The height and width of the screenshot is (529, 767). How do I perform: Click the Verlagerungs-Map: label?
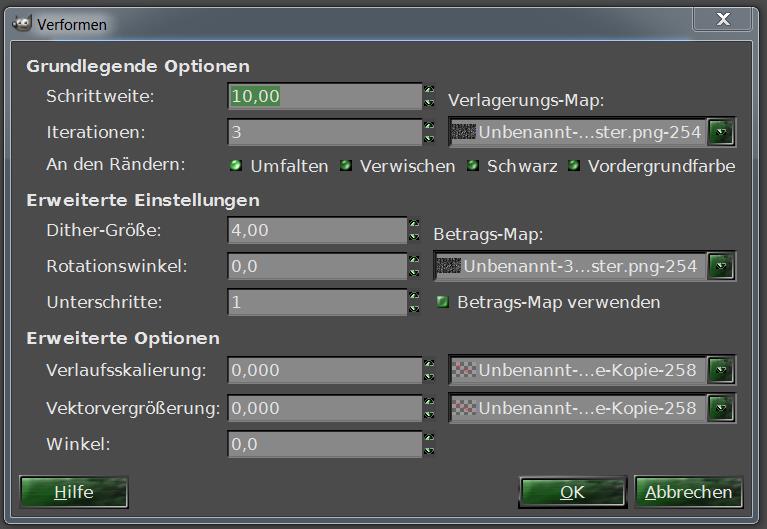(x=526, y=100)
